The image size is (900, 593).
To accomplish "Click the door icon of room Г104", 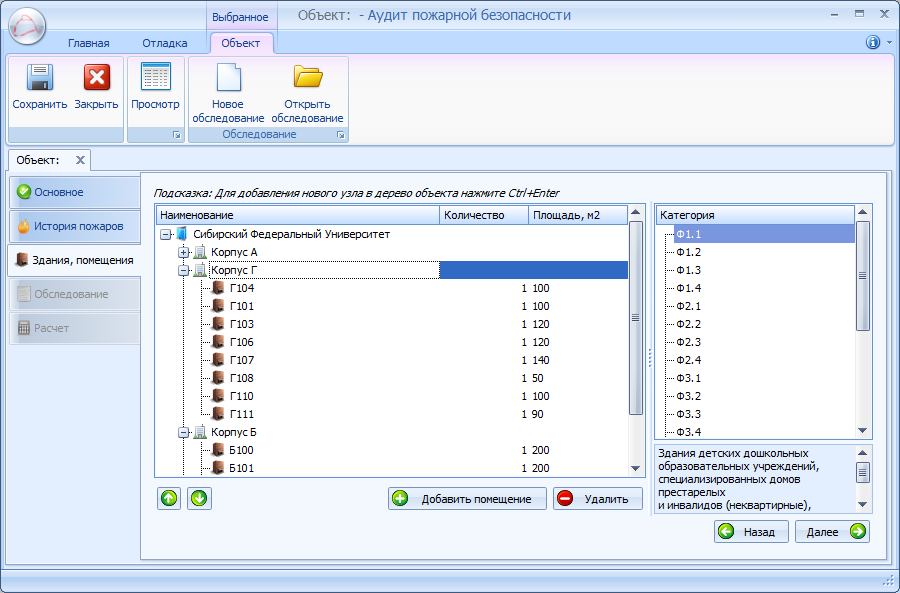I will click(218, 288).
